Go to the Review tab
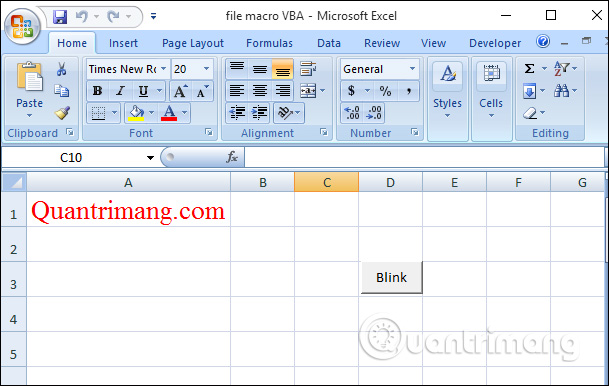 click(382, 43)
